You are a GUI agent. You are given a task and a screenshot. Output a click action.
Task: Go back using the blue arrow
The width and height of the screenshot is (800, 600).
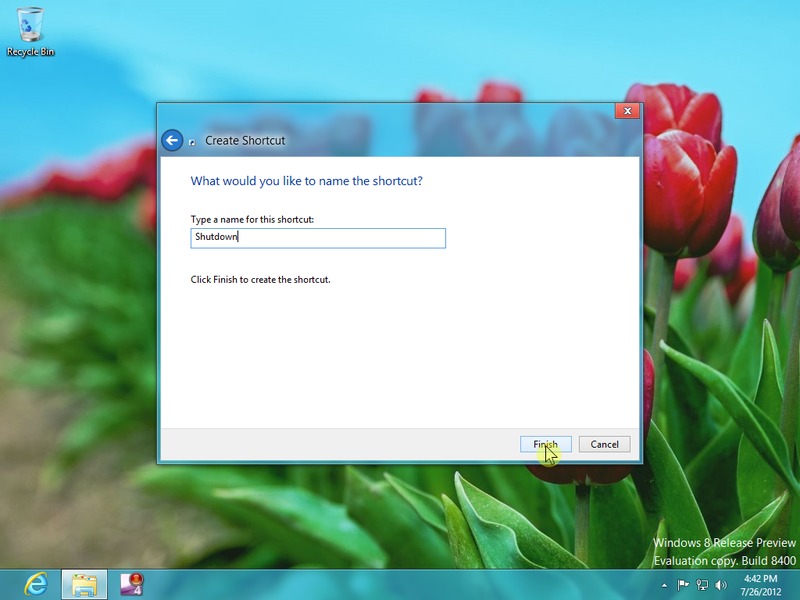point(172,141)
